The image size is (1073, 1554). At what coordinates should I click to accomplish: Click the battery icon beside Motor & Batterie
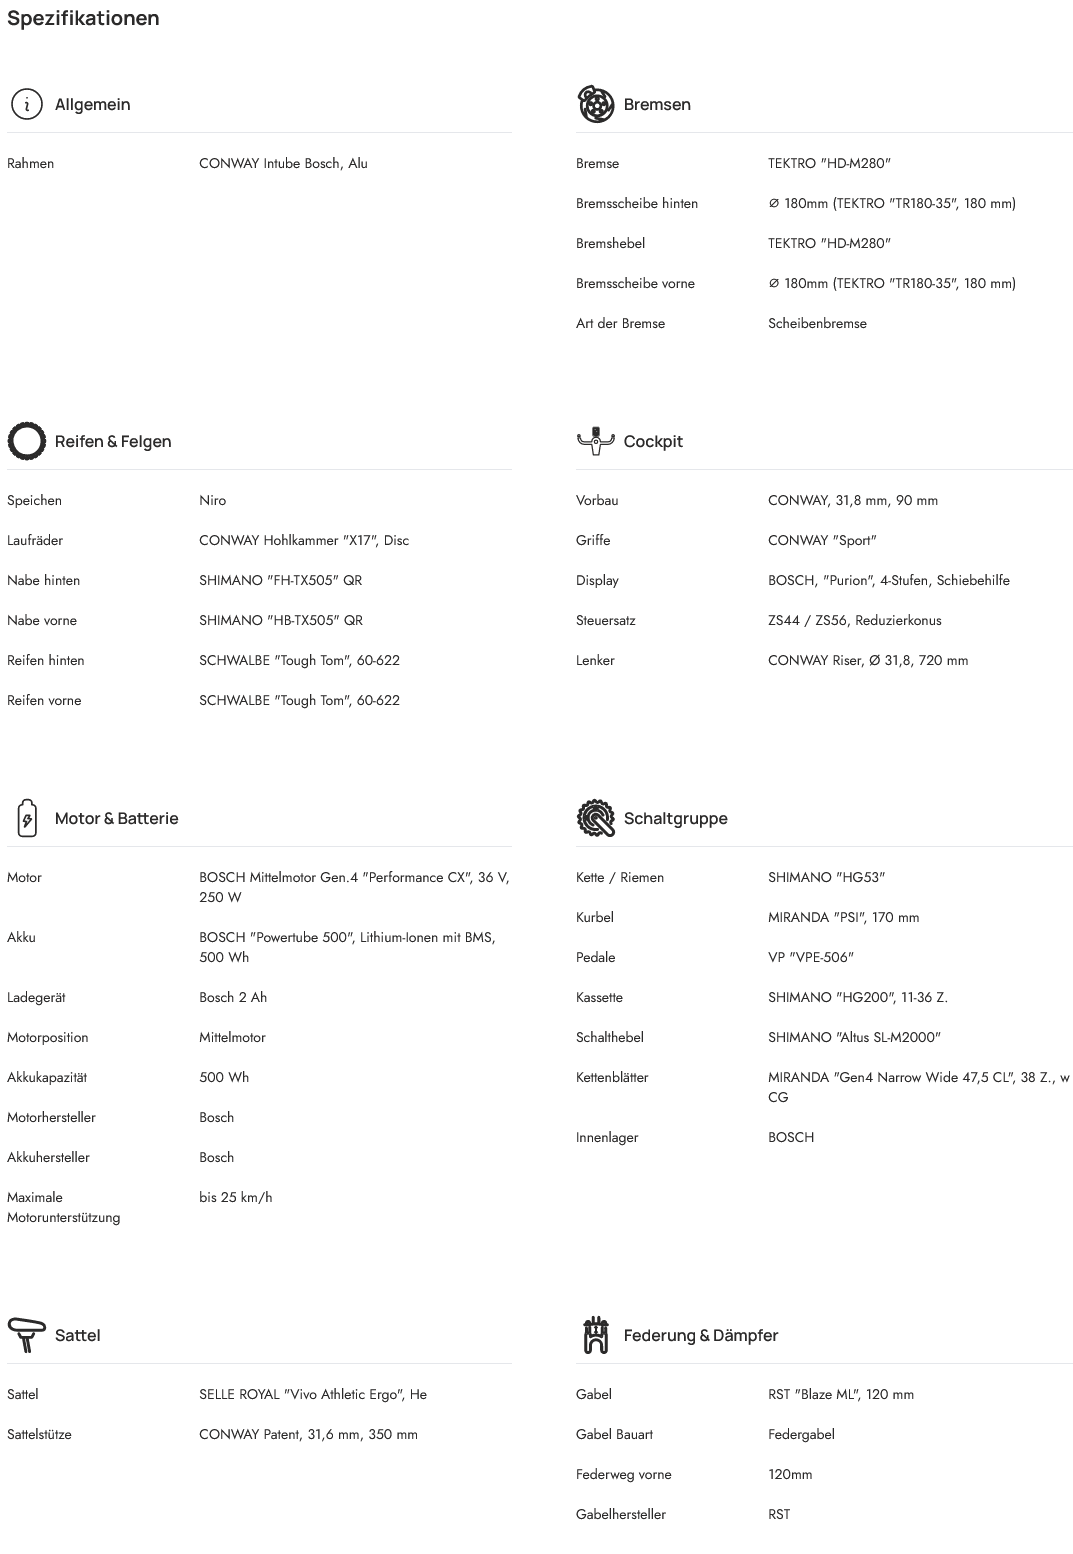(x=27, y=818)
